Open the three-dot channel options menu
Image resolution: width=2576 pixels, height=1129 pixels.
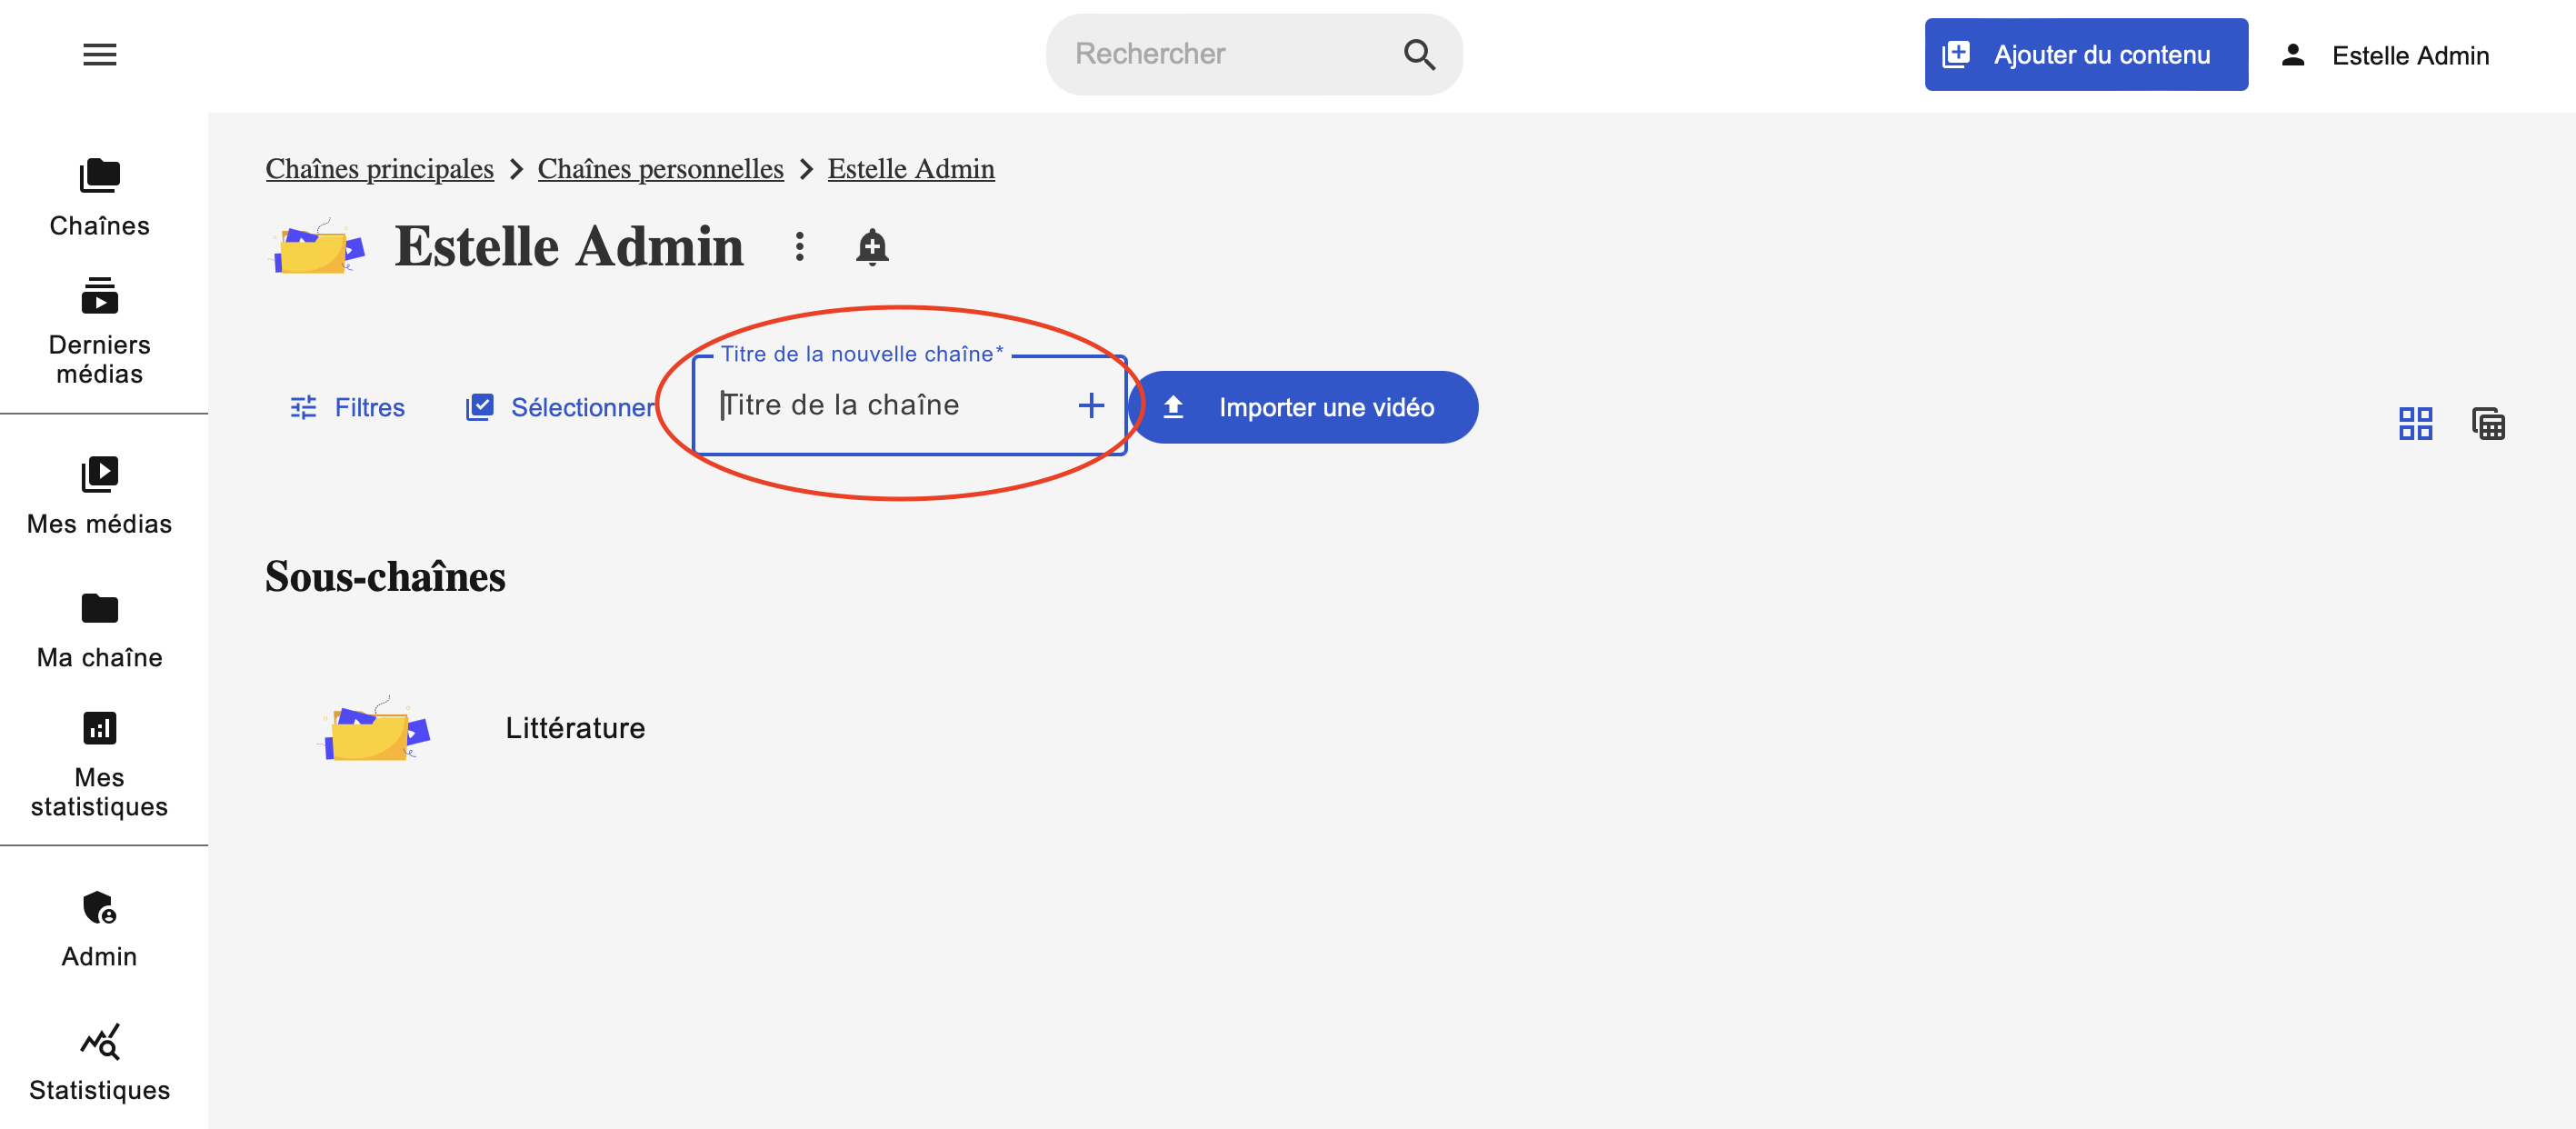coord(799,246)
